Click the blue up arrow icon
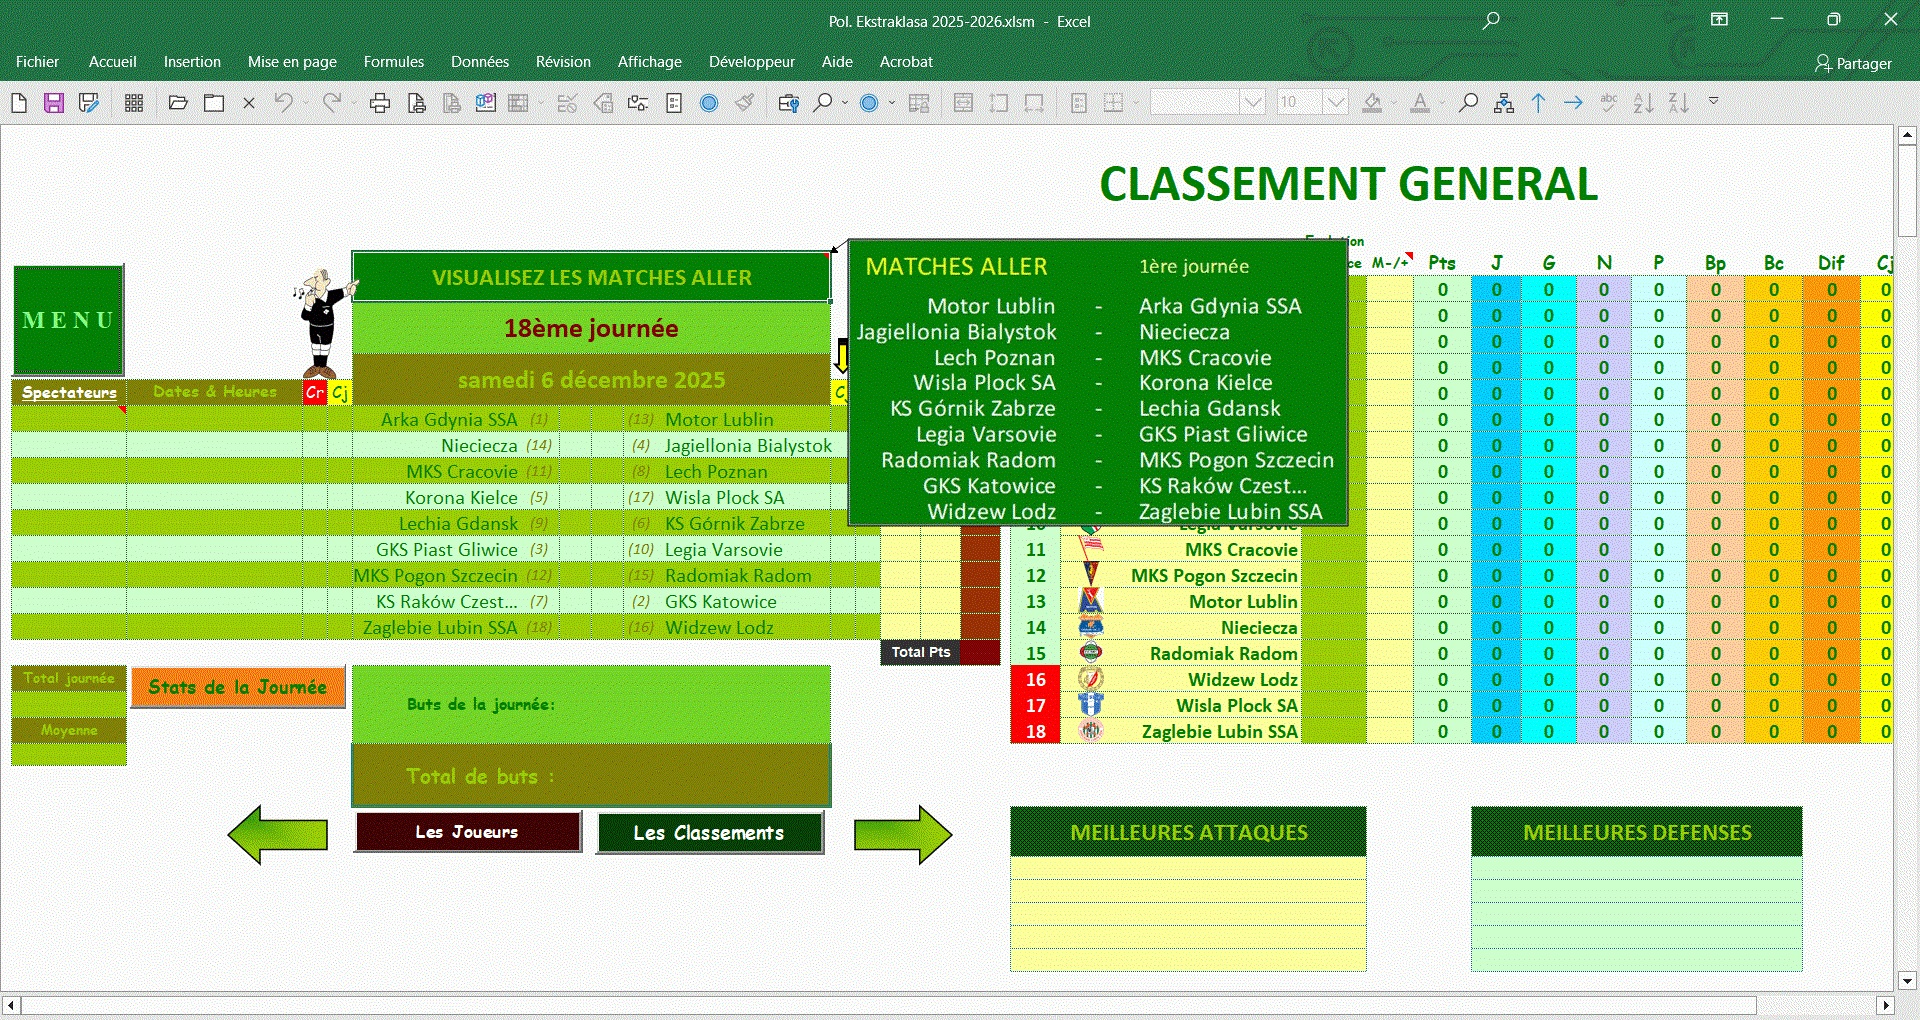Viewport: 1920px width, 1020px height. coord(1539,103)
